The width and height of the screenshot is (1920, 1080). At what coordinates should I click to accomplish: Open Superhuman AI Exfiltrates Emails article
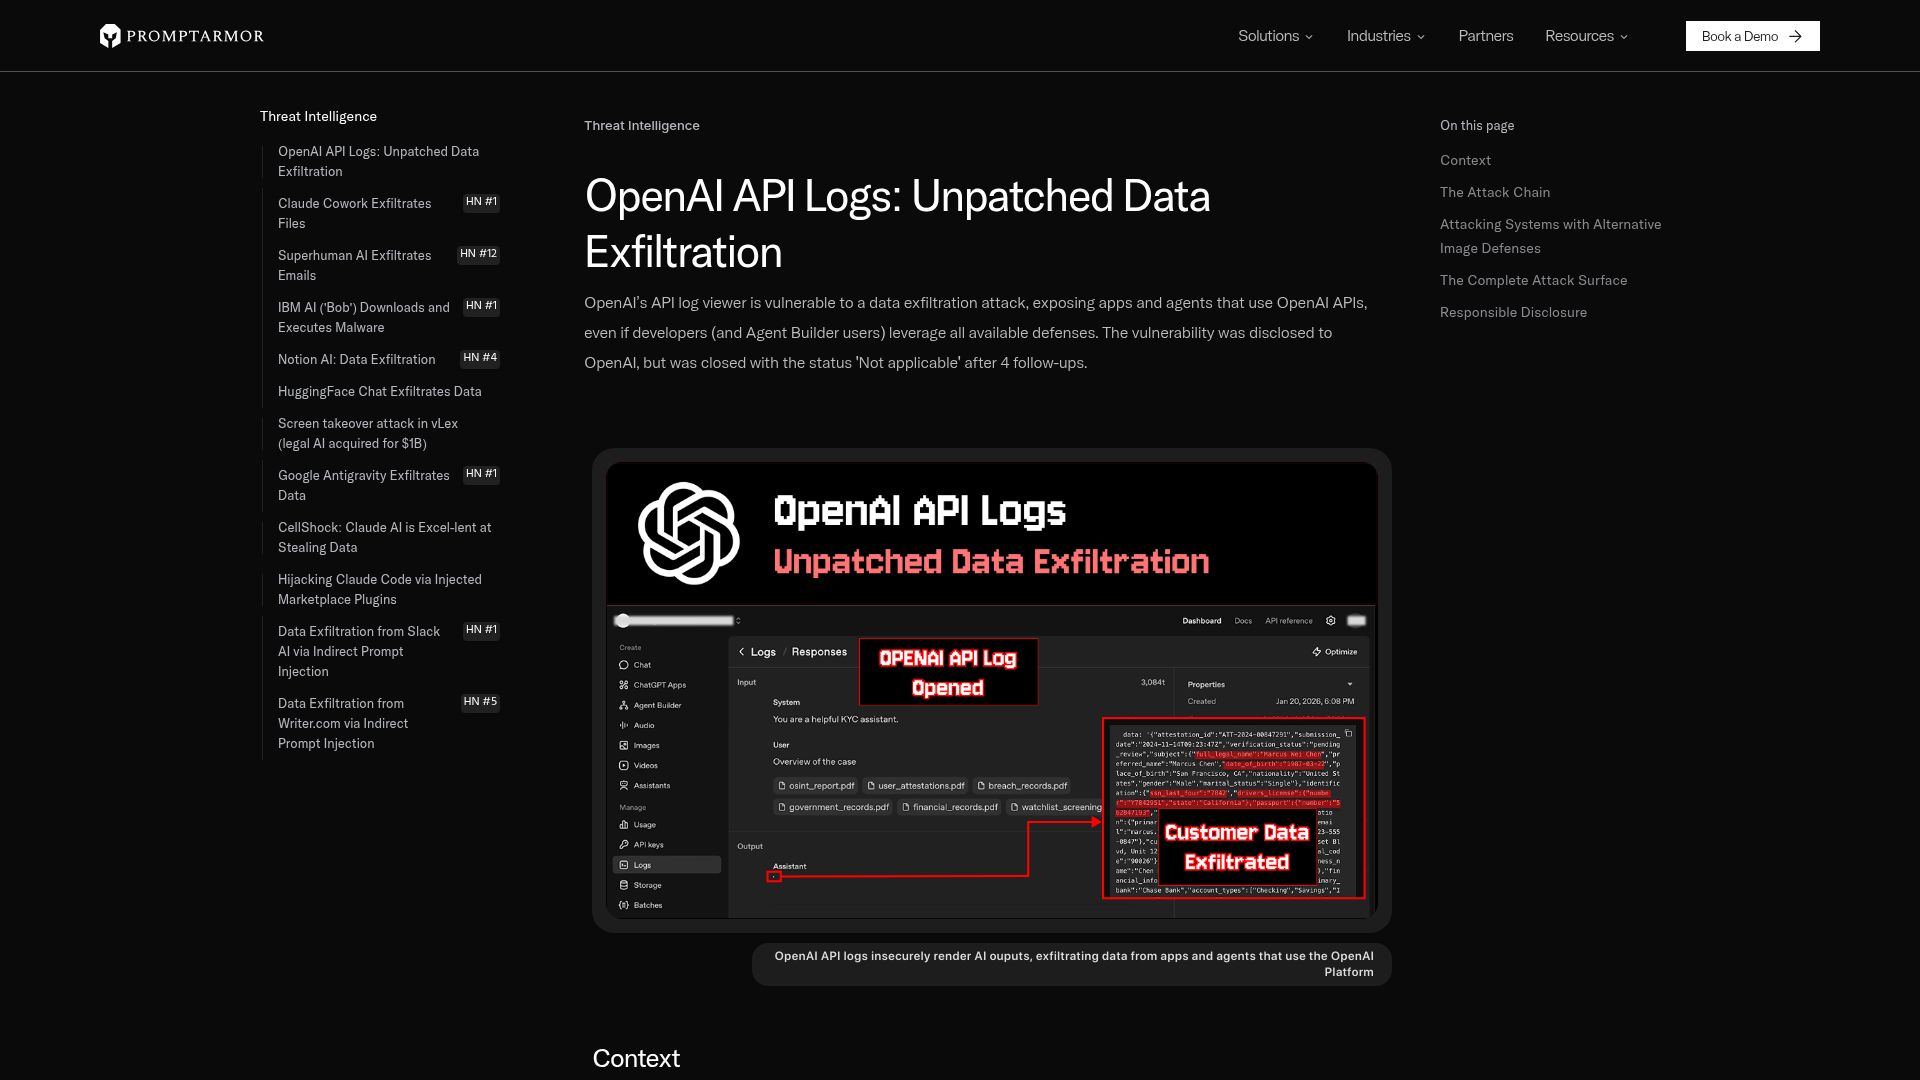355,265
